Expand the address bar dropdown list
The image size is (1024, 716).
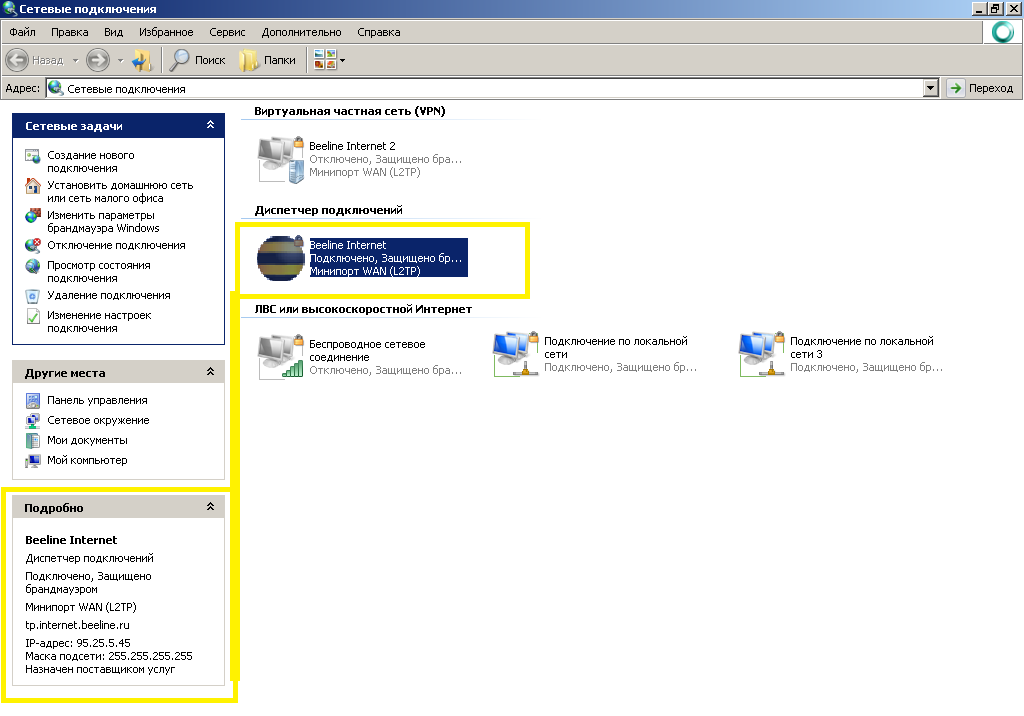pyautogui.click(x=931, y=88)
